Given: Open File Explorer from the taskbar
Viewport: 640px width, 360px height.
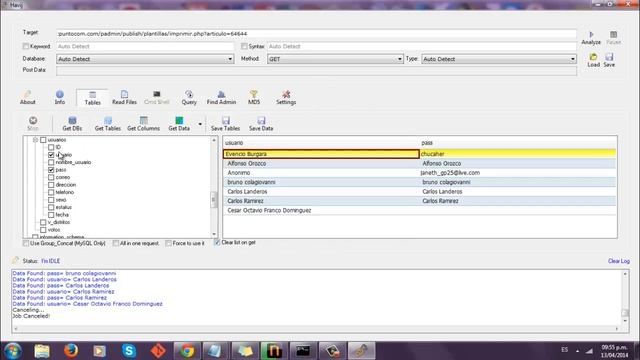Looking at the screenshot, I should (42, 351).
